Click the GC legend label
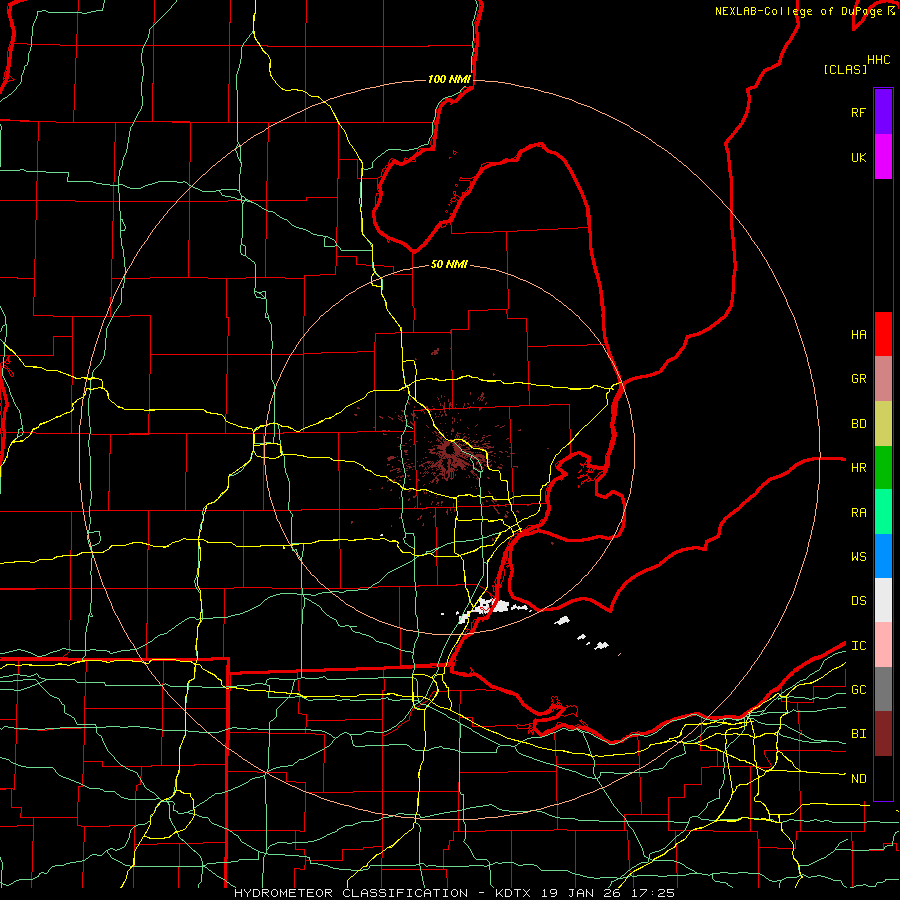The height and width of the screenshot is (900, 900). (x=858, y=690)
